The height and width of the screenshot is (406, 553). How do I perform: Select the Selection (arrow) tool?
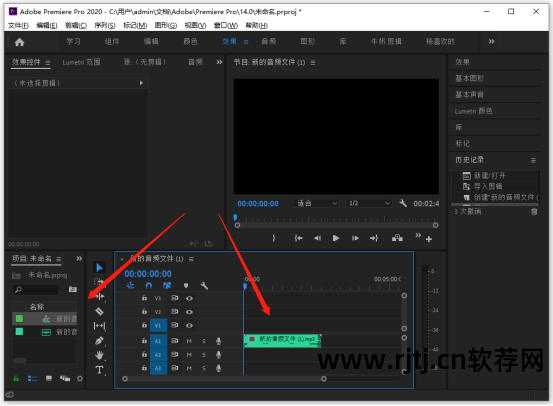pyautogui.click(x=99, y=268)
